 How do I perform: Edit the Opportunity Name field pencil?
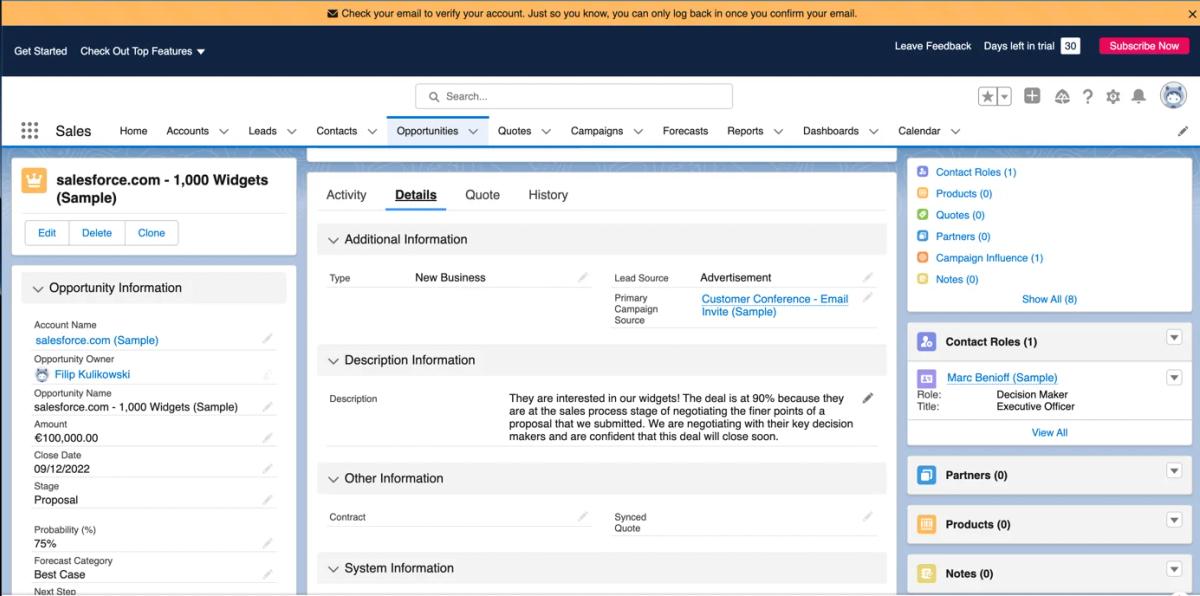[267, 406]
